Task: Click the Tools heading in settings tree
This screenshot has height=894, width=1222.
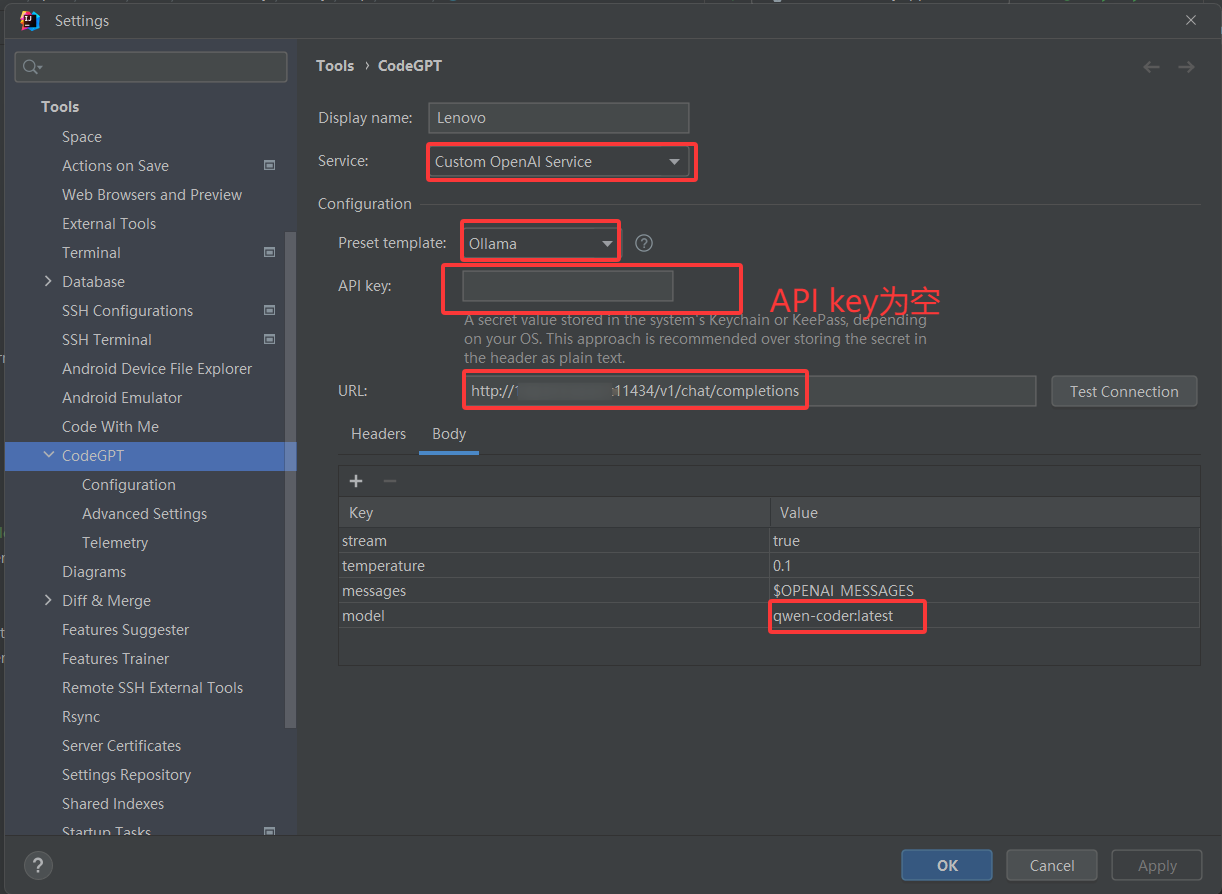Action: click(60, 106)
